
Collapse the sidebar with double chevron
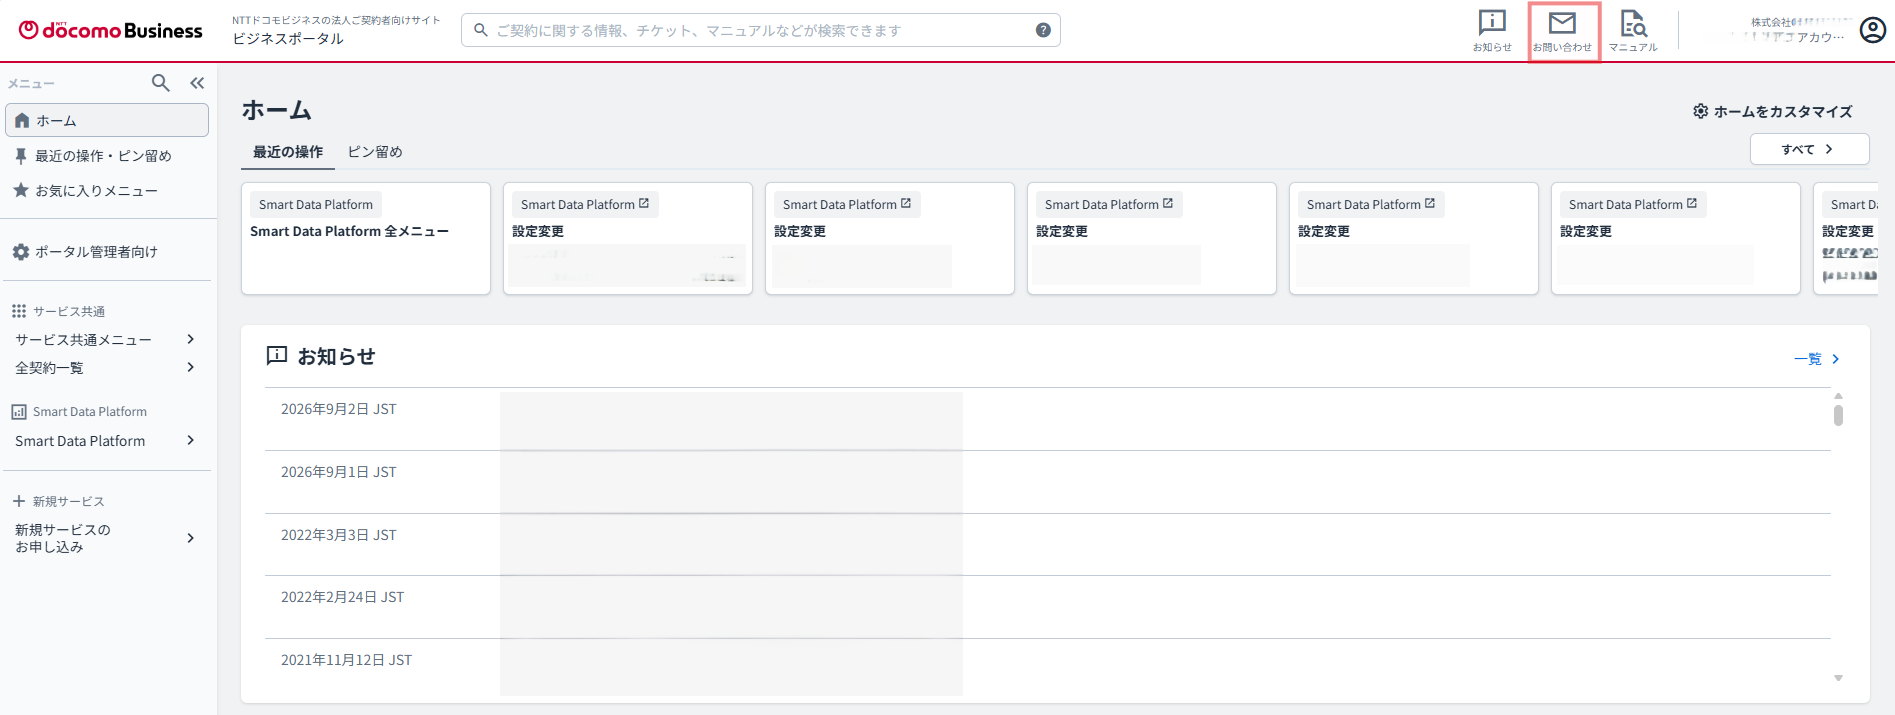click(197, 83)
